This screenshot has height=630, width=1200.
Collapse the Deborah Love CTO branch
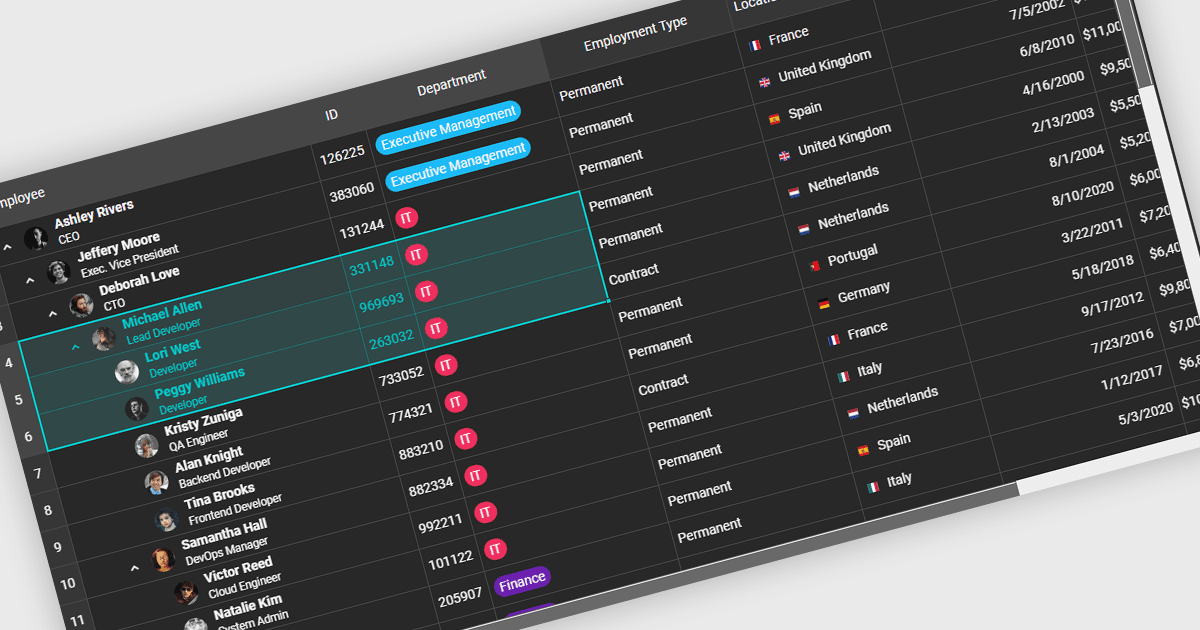[x=53, y=314]
